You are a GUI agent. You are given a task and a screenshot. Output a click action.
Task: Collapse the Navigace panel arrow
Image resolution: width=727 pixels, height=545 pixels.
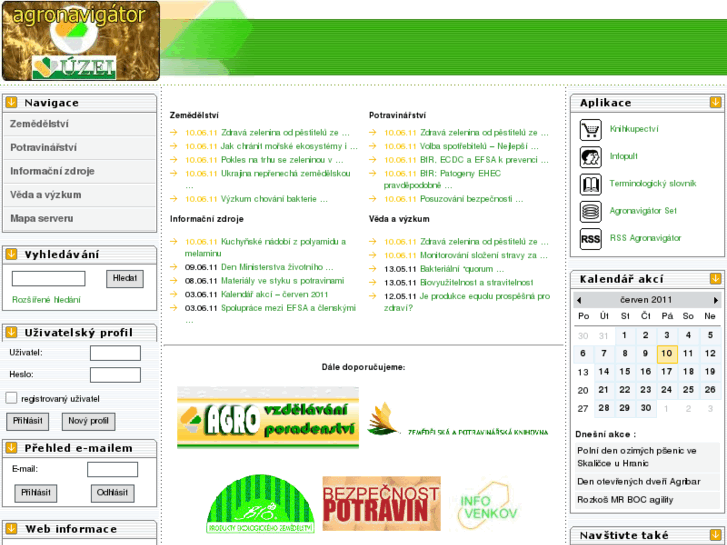click(11, 103)
